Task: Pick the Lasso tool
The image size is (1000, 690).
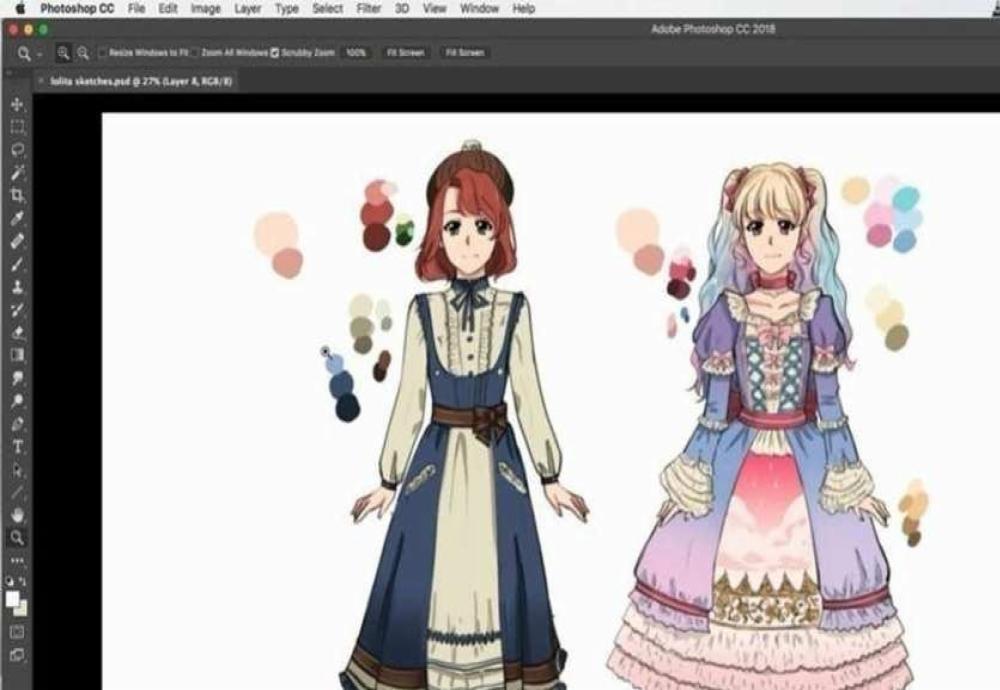Action: [17, 150]
